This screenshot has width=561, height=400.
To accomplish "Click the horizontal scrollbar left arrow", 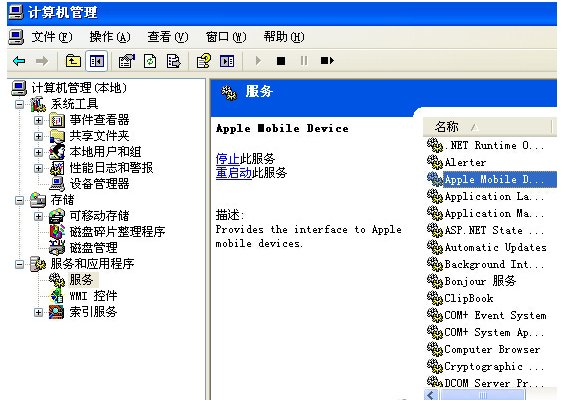I will click(x=431, y=395).
